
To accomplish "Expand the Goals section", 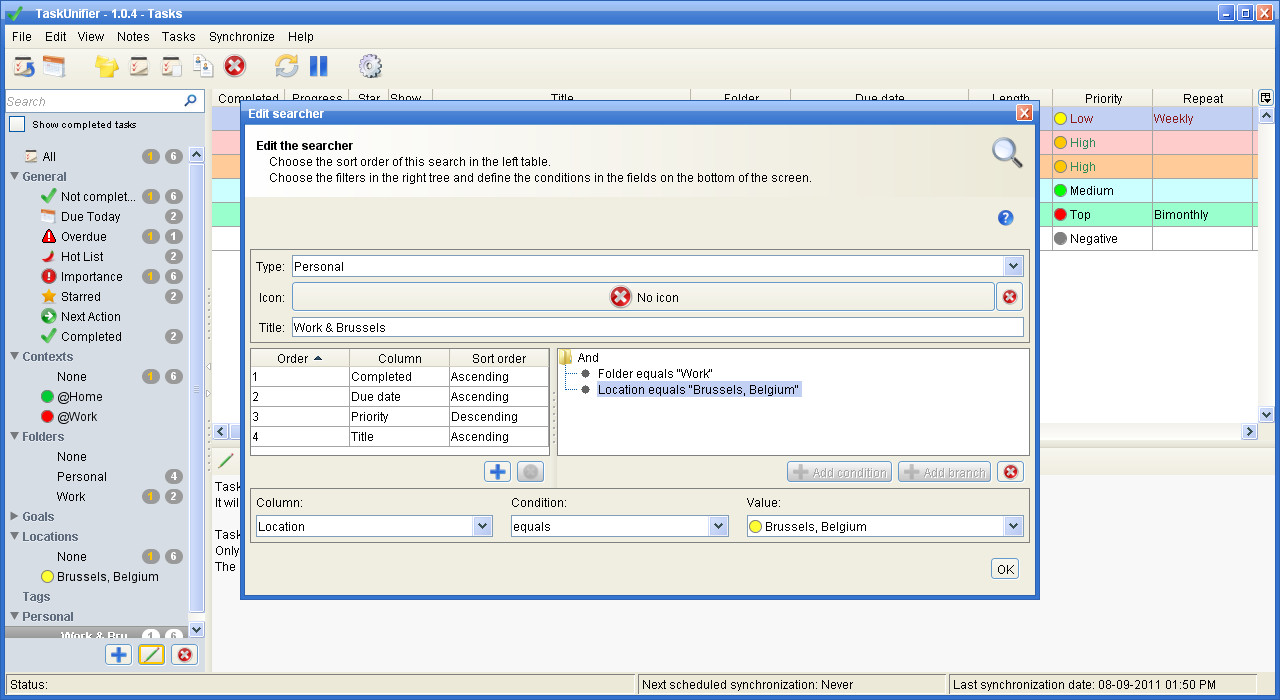I will coord(15,517).
